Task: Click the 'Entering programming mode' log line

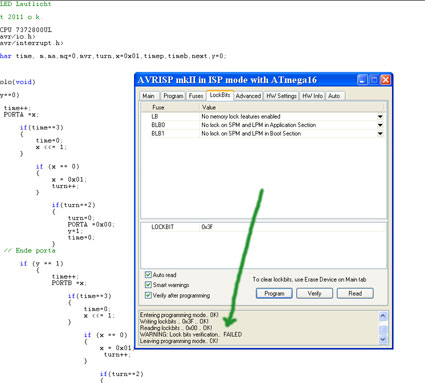Action: coord(179,315)
